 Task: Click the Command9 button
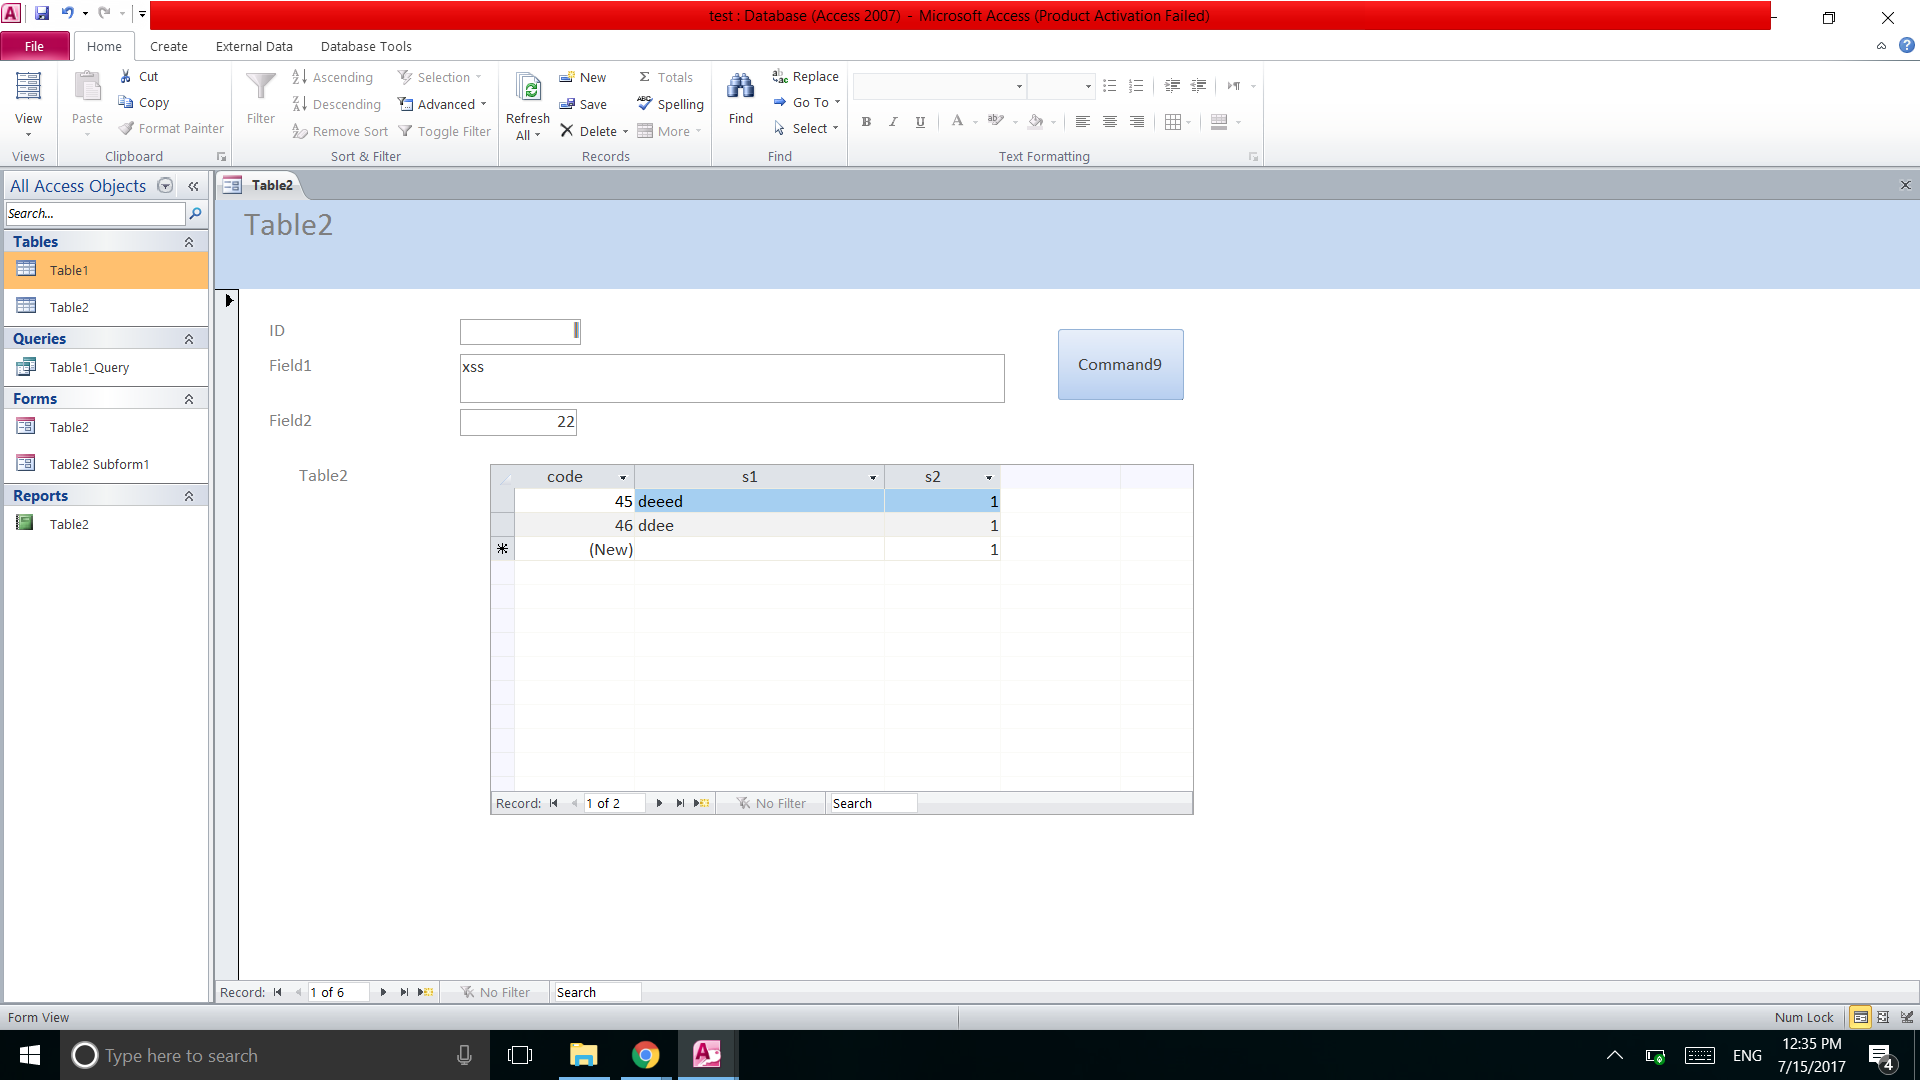click(1120, 364)
